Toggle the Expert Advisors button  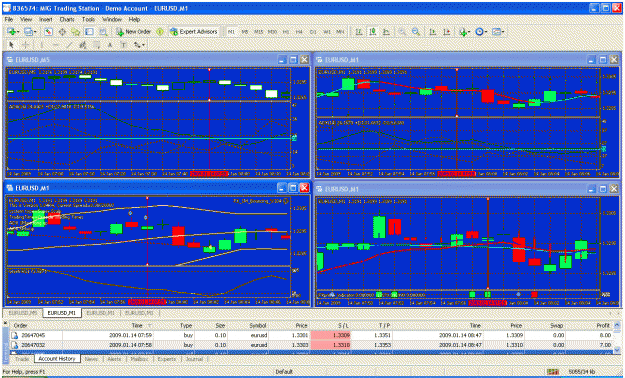[x=194, y=32]
